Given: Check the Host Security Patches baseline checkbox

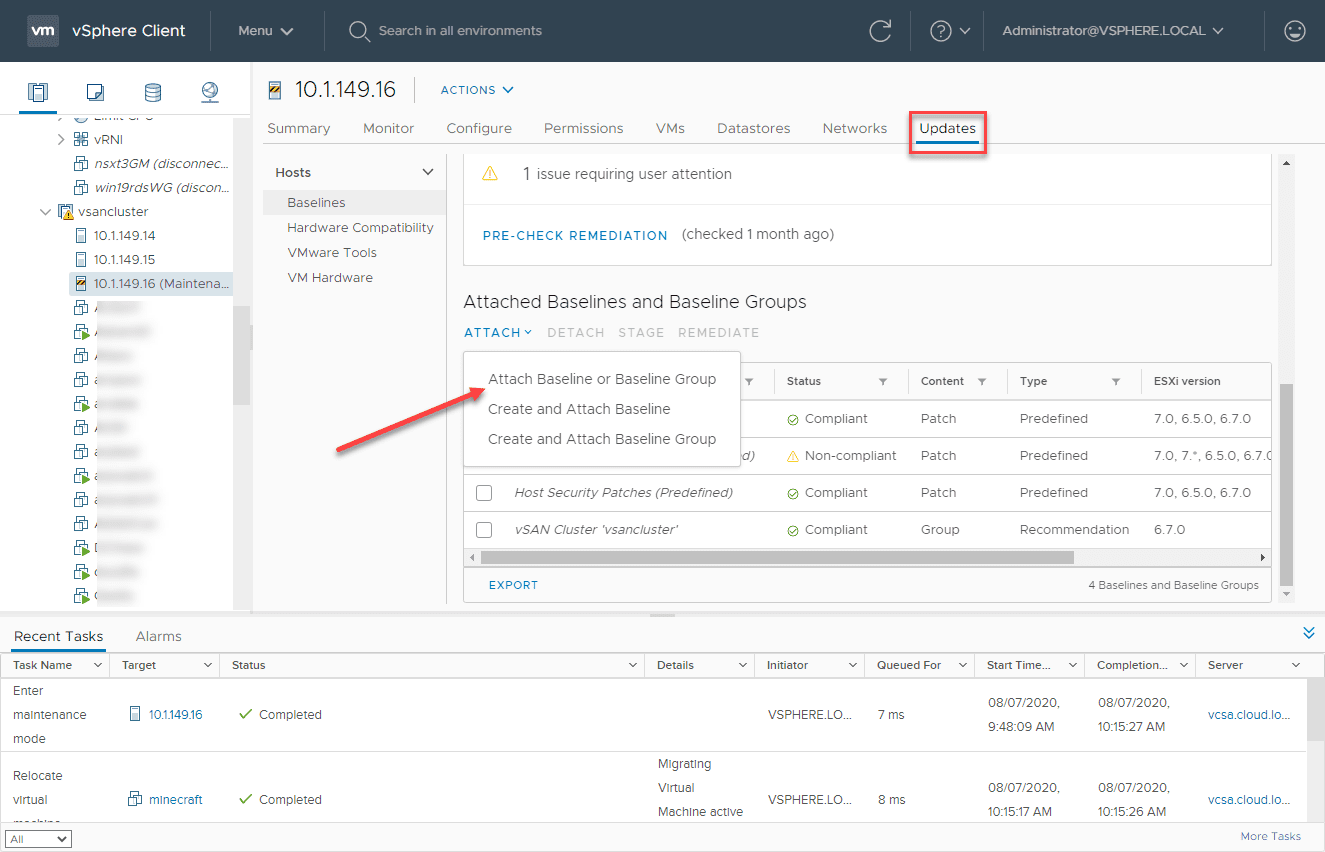Looking at the screenshot, I should coord(484,492).
